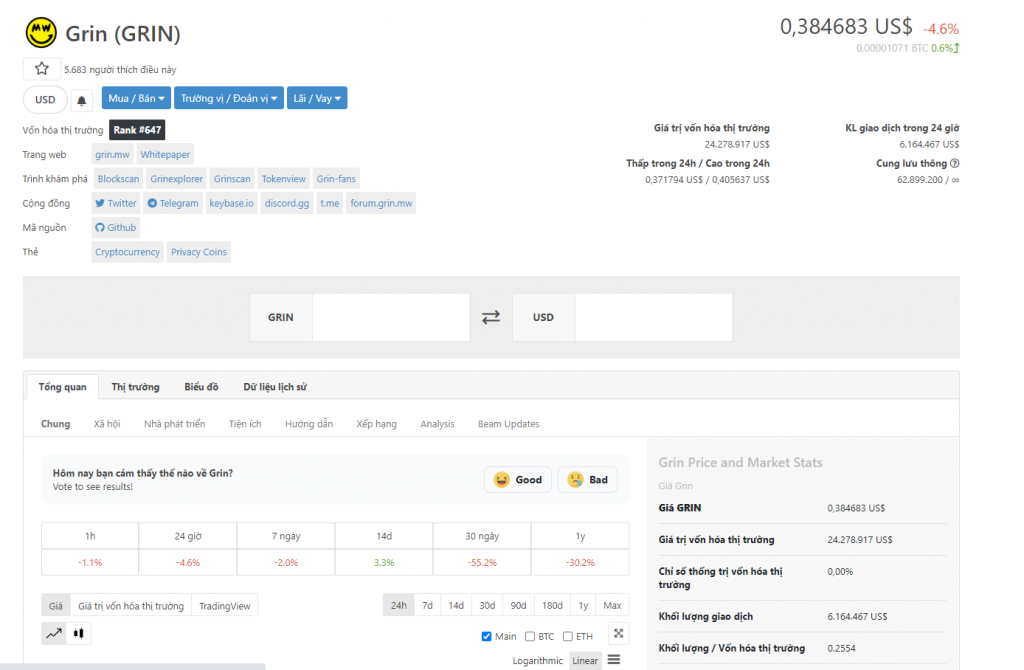Open the Blockscan explorer link
The height and width of the screenshot is (670, 1024).
click(118, 178)
